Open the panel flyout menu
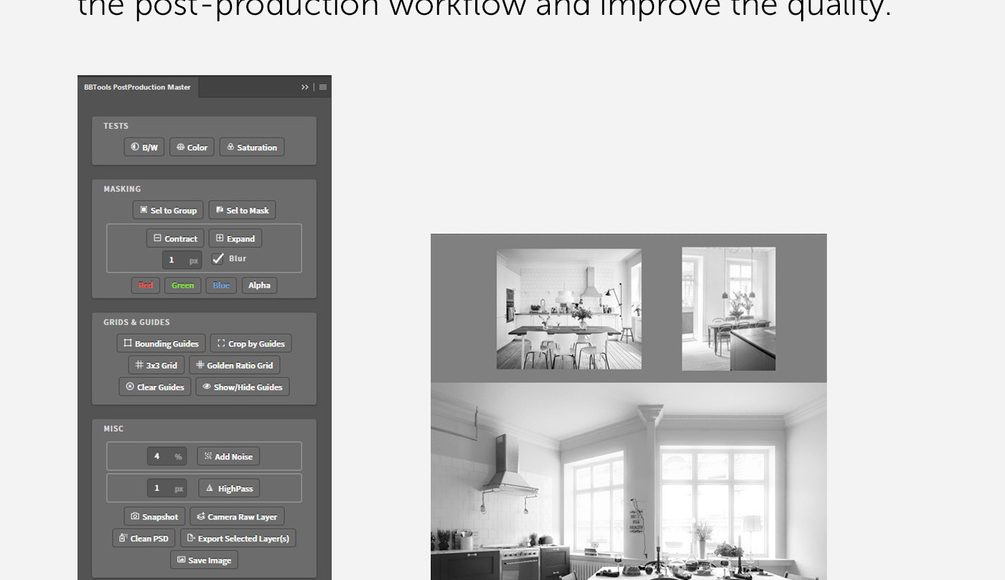 (x=322, y=87)
